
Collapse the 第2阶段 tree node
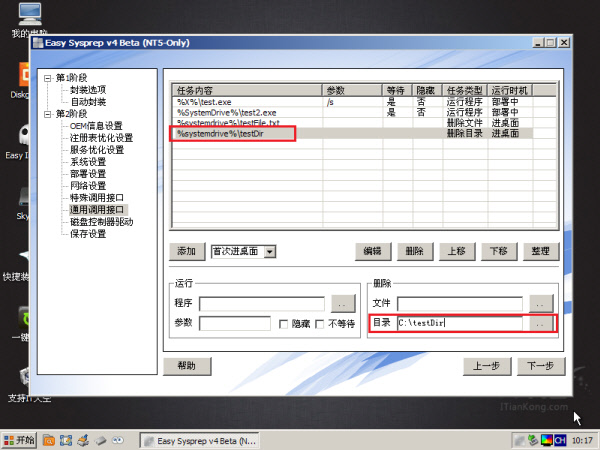click(x=47, y=114)
